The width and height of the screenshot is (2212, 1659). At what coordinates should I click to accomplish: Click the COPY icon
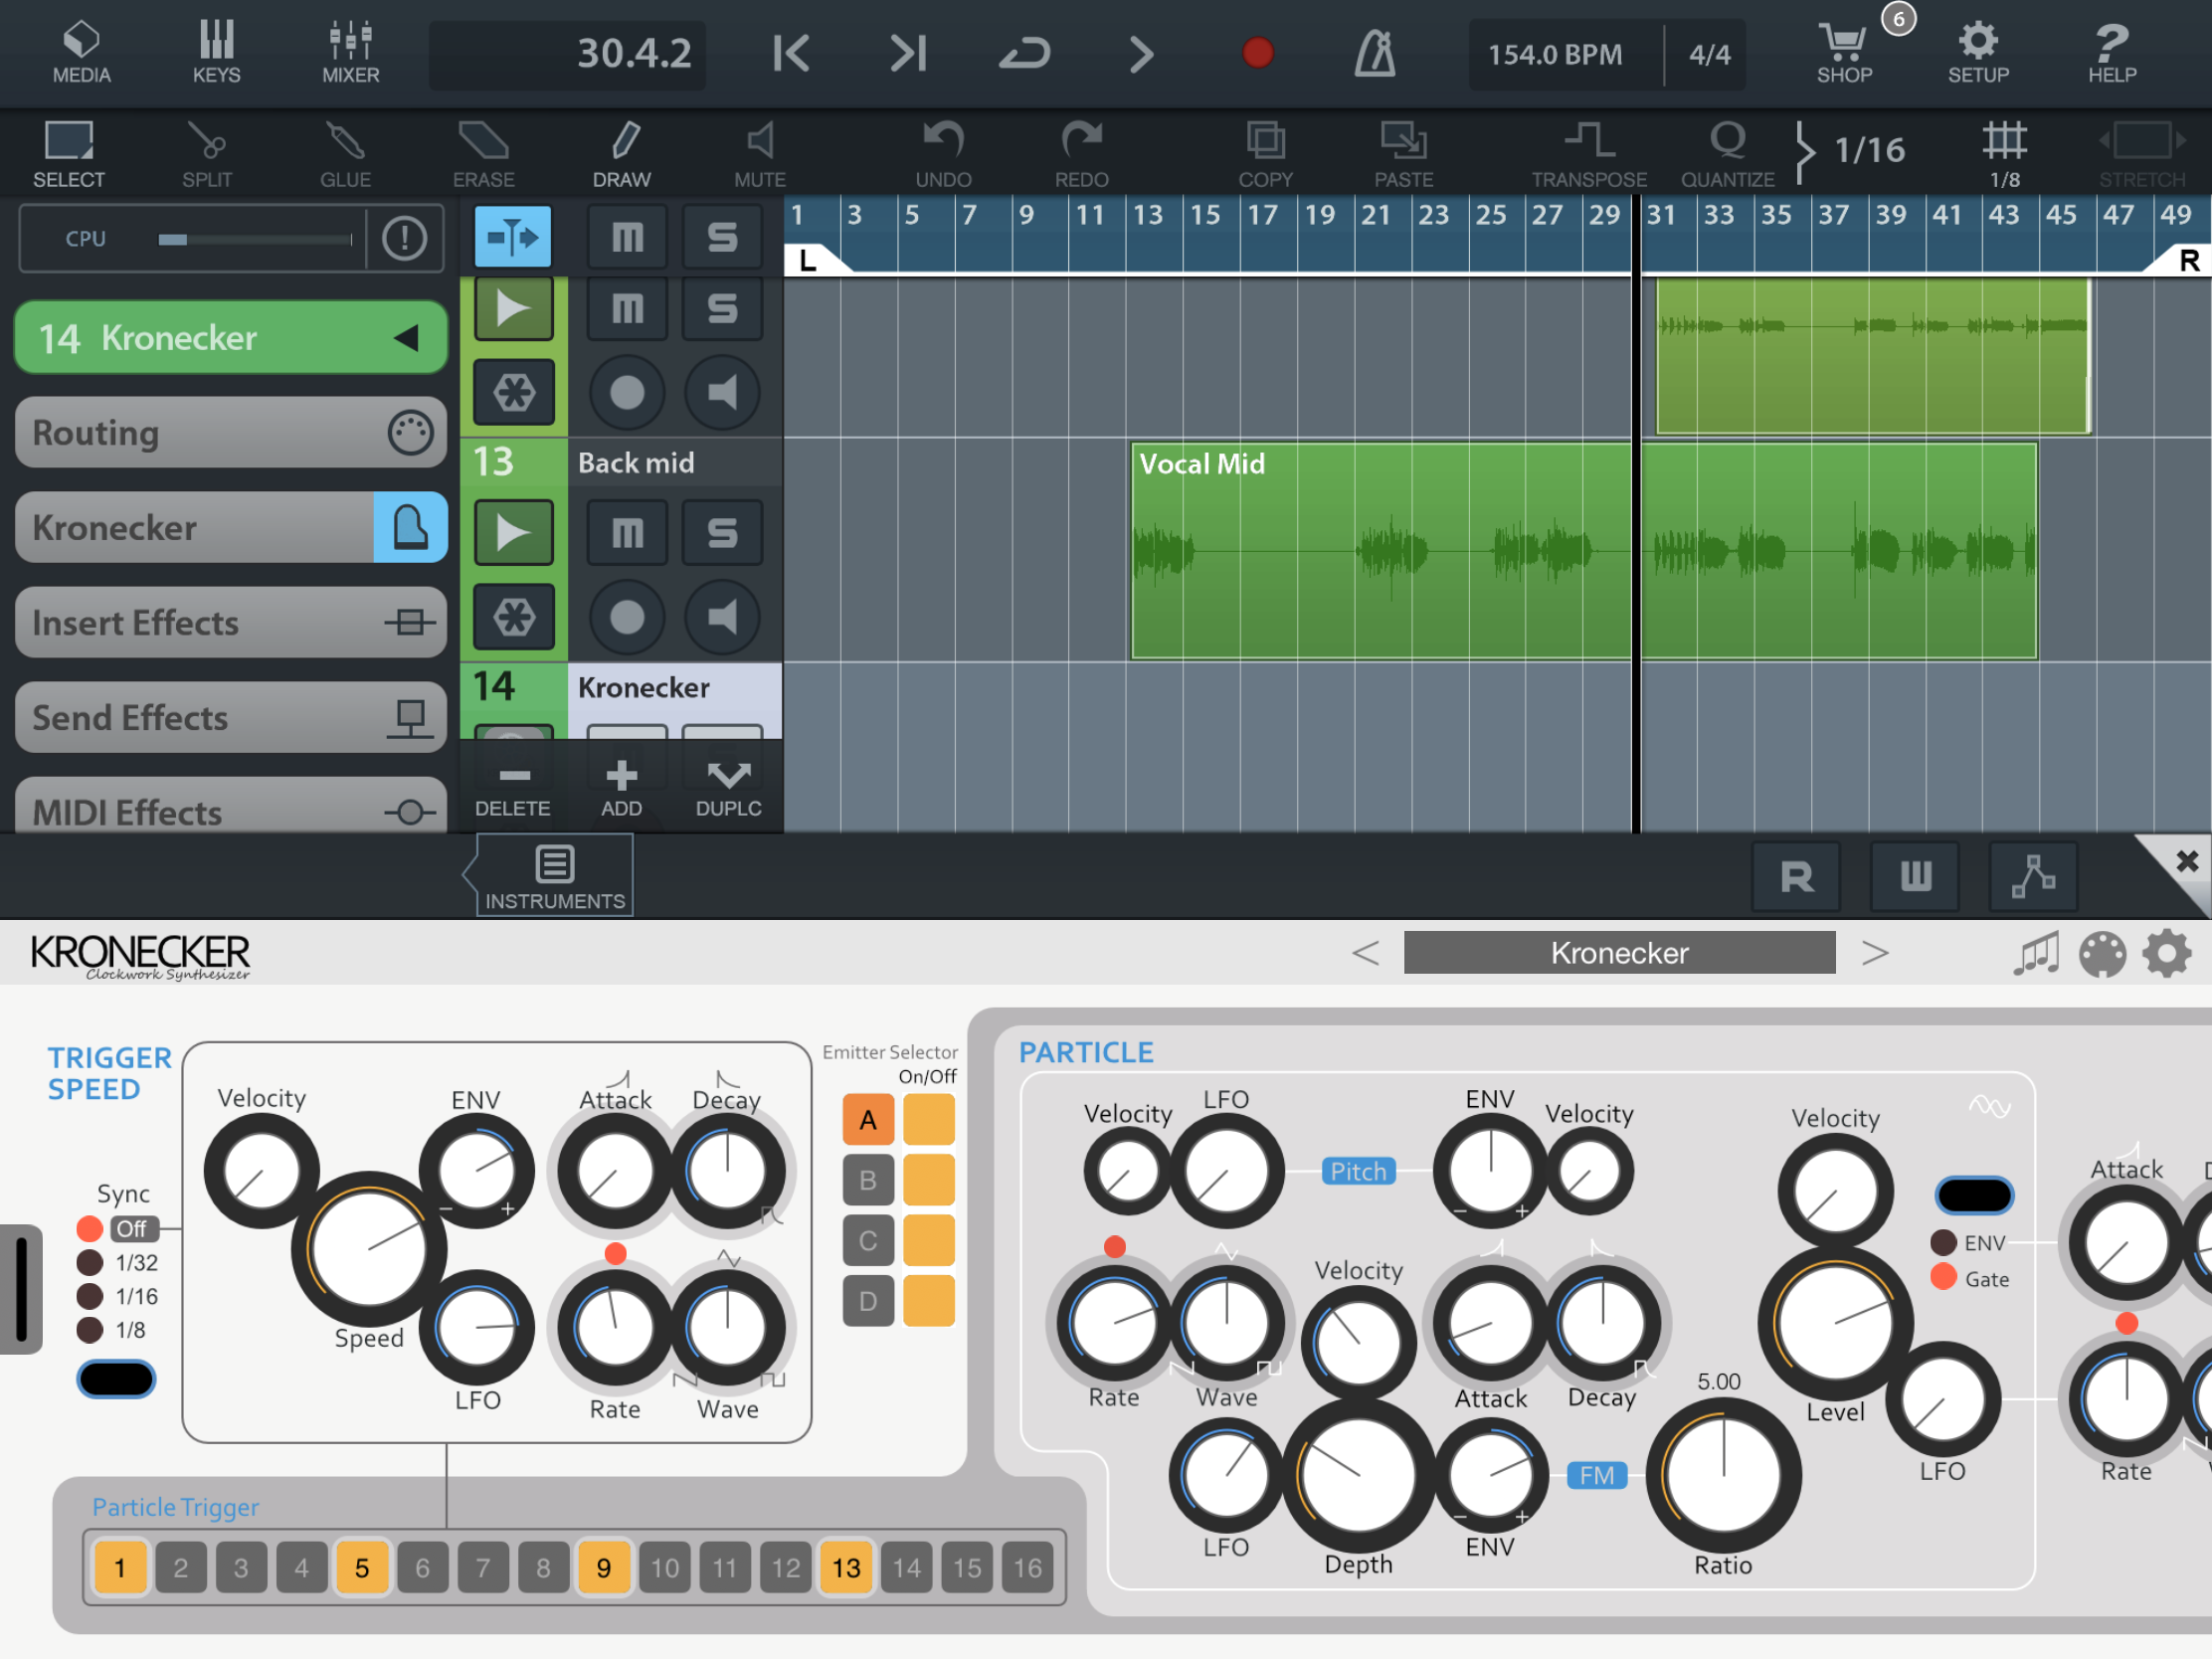(1265, 154)
